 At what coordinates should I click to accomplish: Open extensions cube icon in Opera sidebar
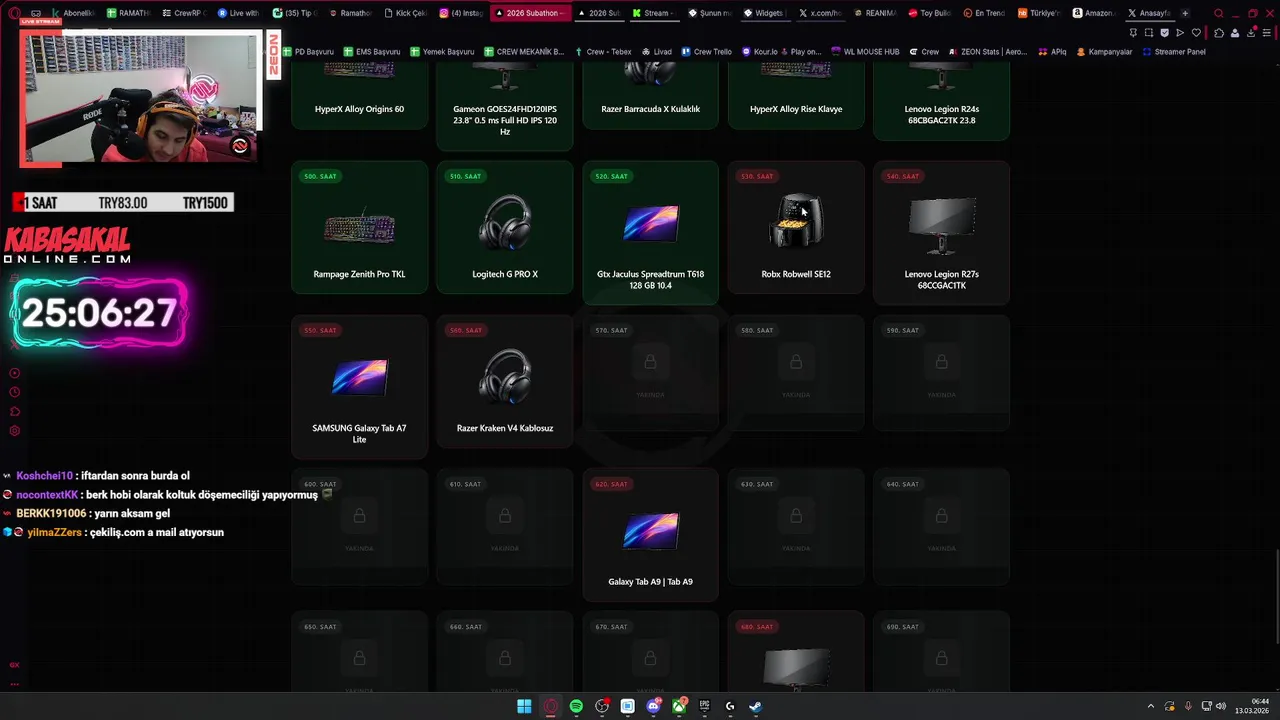tap(15, 411)
